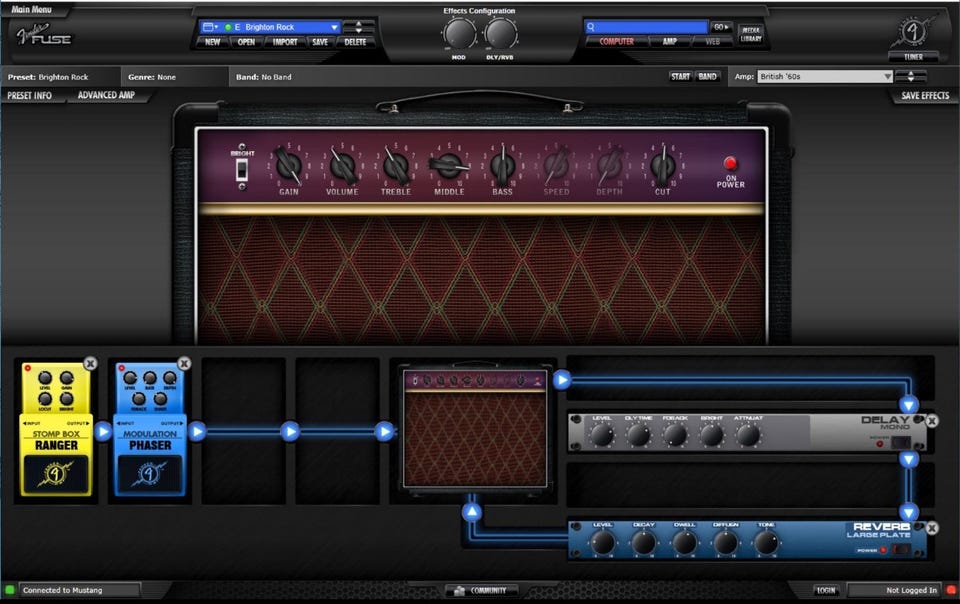Click the Band button

(707, 76)
